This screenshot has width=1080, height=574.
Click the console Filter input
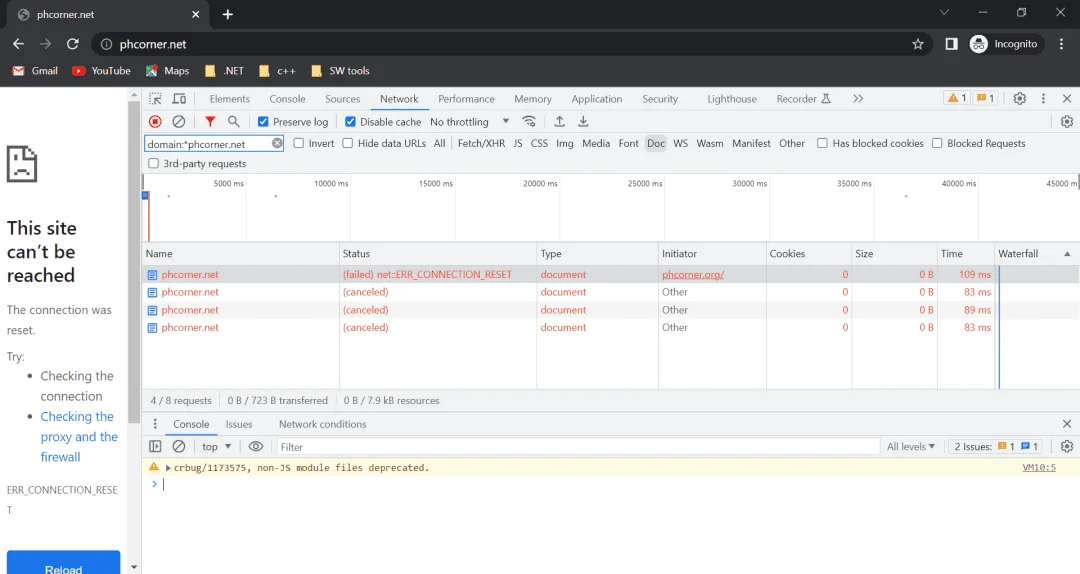pyautogui.click(x=577, y=447)
